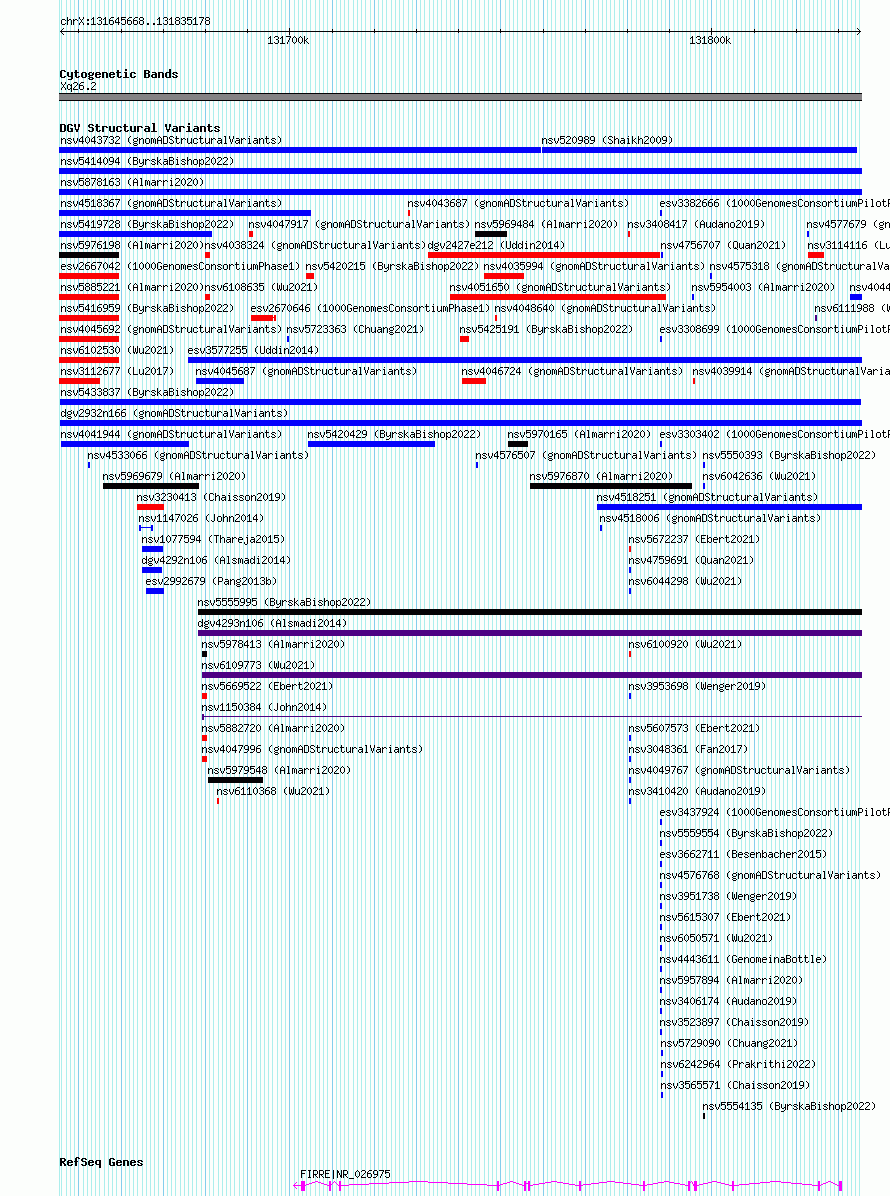This screenshot has height=1196, width=890.
Task: Select nsv4533066 gnomAD variant
Action: (198, 455)
